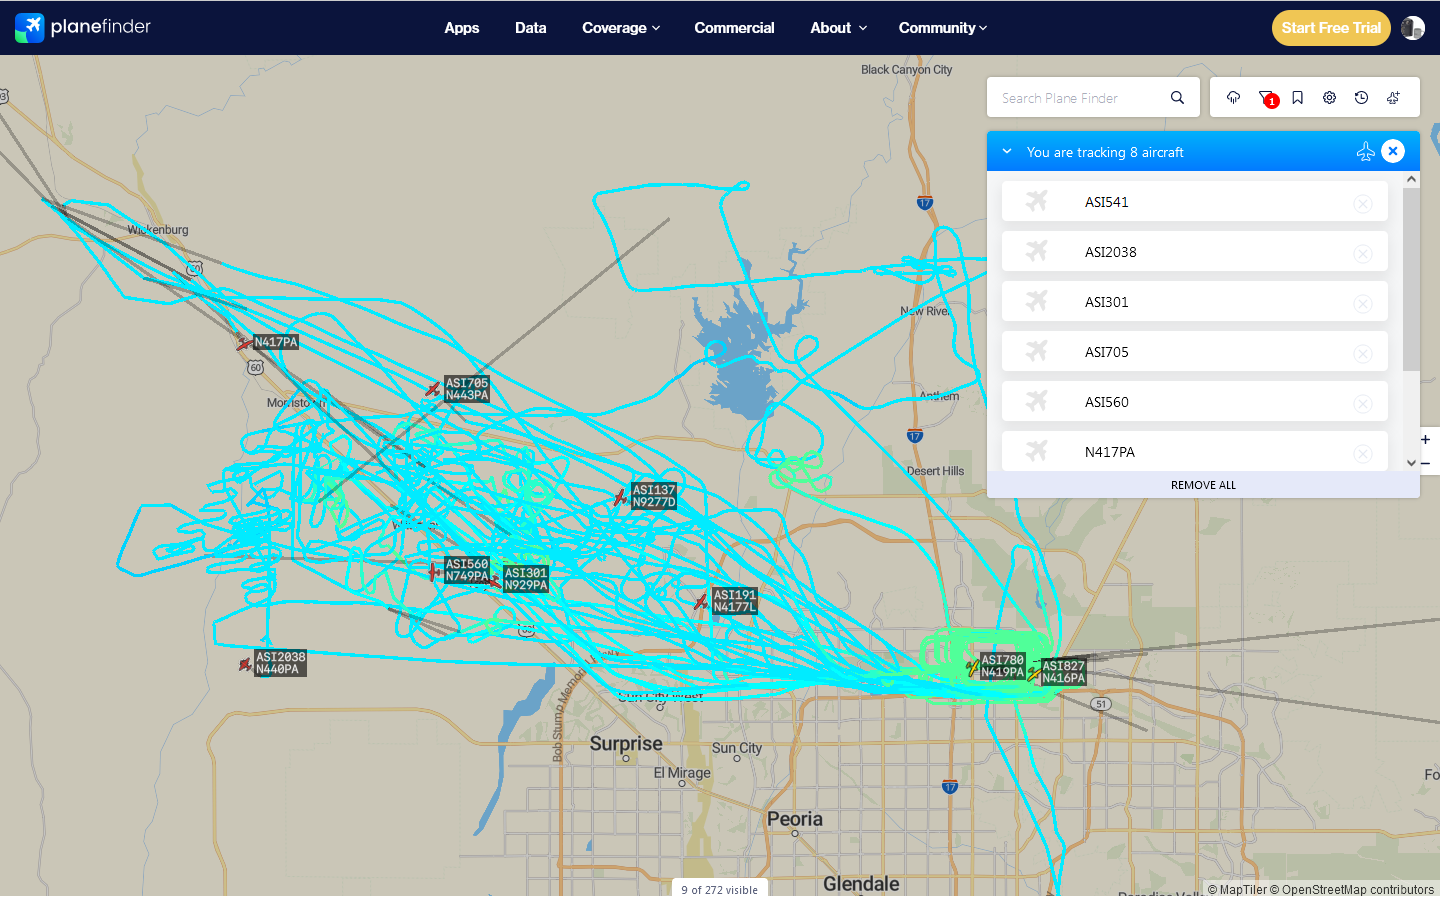1440x900 pixels.
Task: Click the tracked list scroll-down arrow
Action: [x=1411, y=463]
